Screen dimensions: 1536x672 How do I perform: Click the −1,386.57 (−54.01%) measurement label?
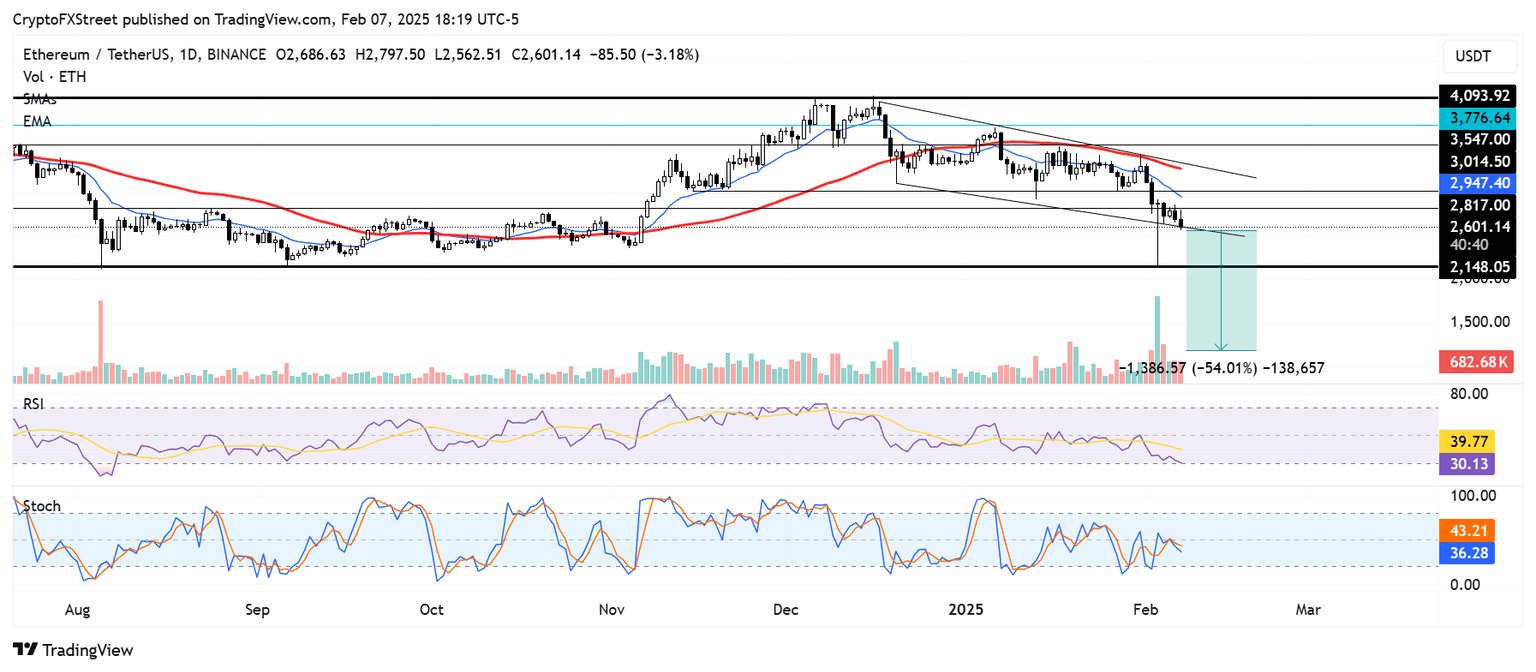(x=1220, y=368)
